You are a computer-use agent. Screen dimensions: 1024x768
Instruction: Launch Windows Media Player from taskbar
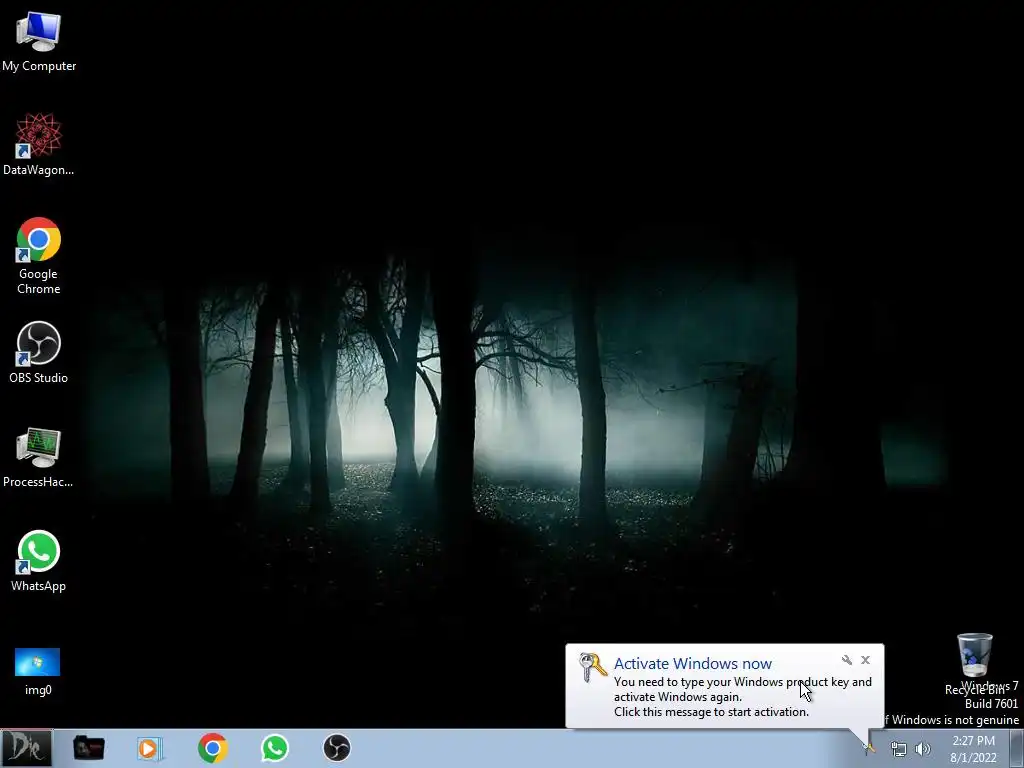150,748
